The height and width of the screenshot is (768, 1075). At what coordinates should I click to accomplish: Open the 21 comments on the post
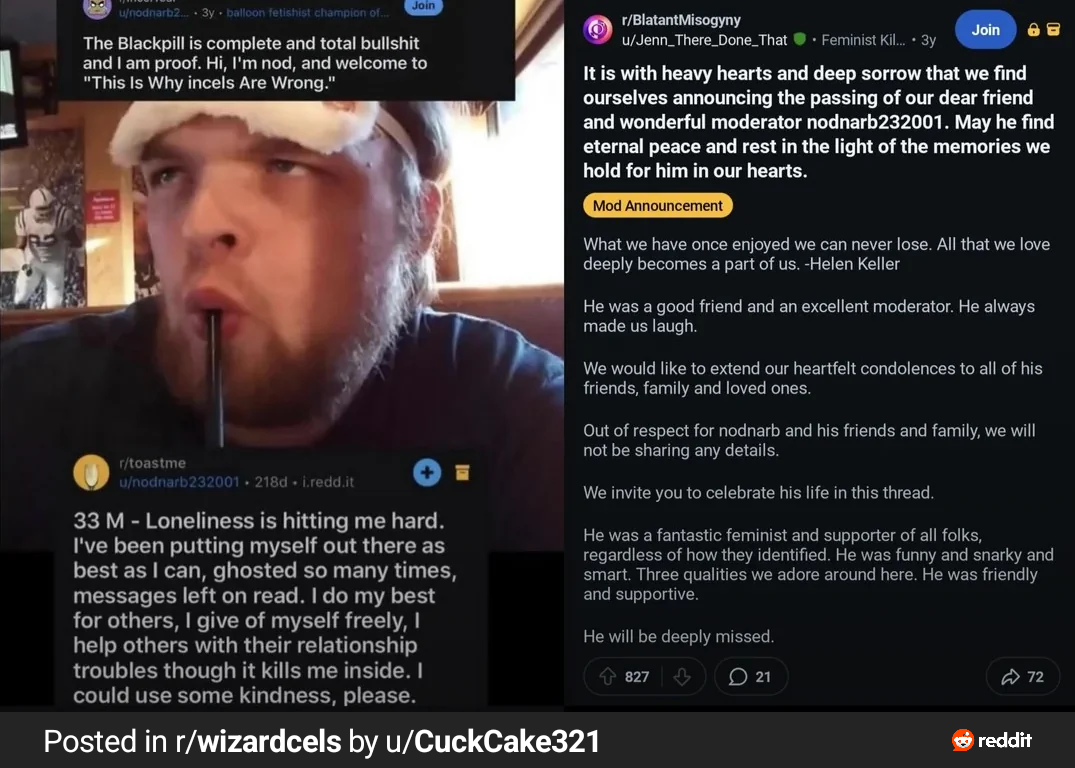(x=750, y=677)
